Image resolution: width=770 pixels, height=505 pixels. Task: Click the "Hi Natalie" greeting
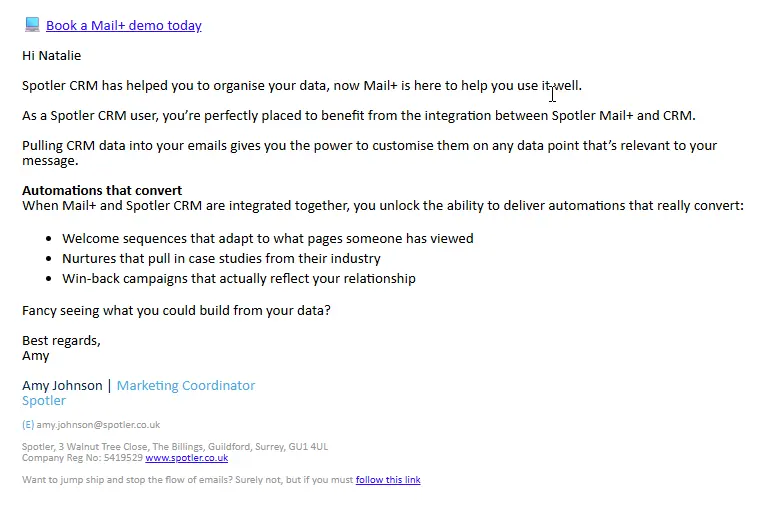coord(52,56)
